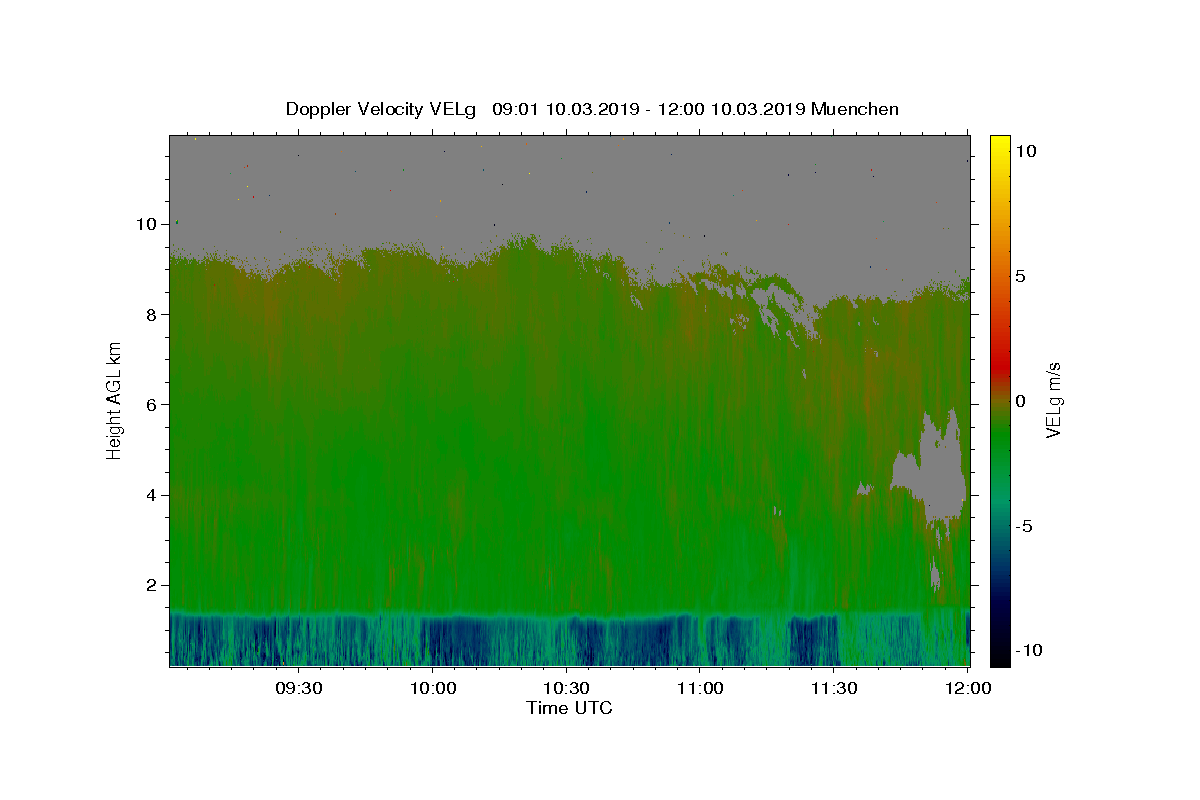The height and width of the screenshot is (800, 1200).
Task: Click the gray data gap near 5 km
Action: [938, 465]
